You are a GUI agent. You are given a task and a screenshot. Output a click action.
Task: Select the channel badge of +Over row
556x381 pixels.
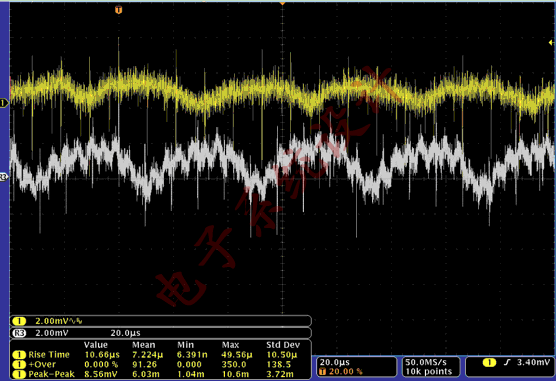point(19,364)
